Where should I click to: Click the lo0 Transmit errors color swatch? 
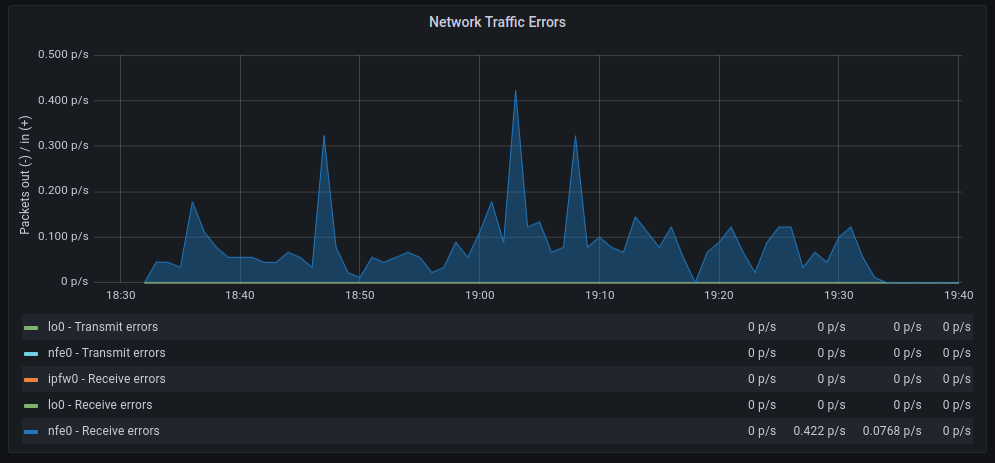(x=31, y=327)
